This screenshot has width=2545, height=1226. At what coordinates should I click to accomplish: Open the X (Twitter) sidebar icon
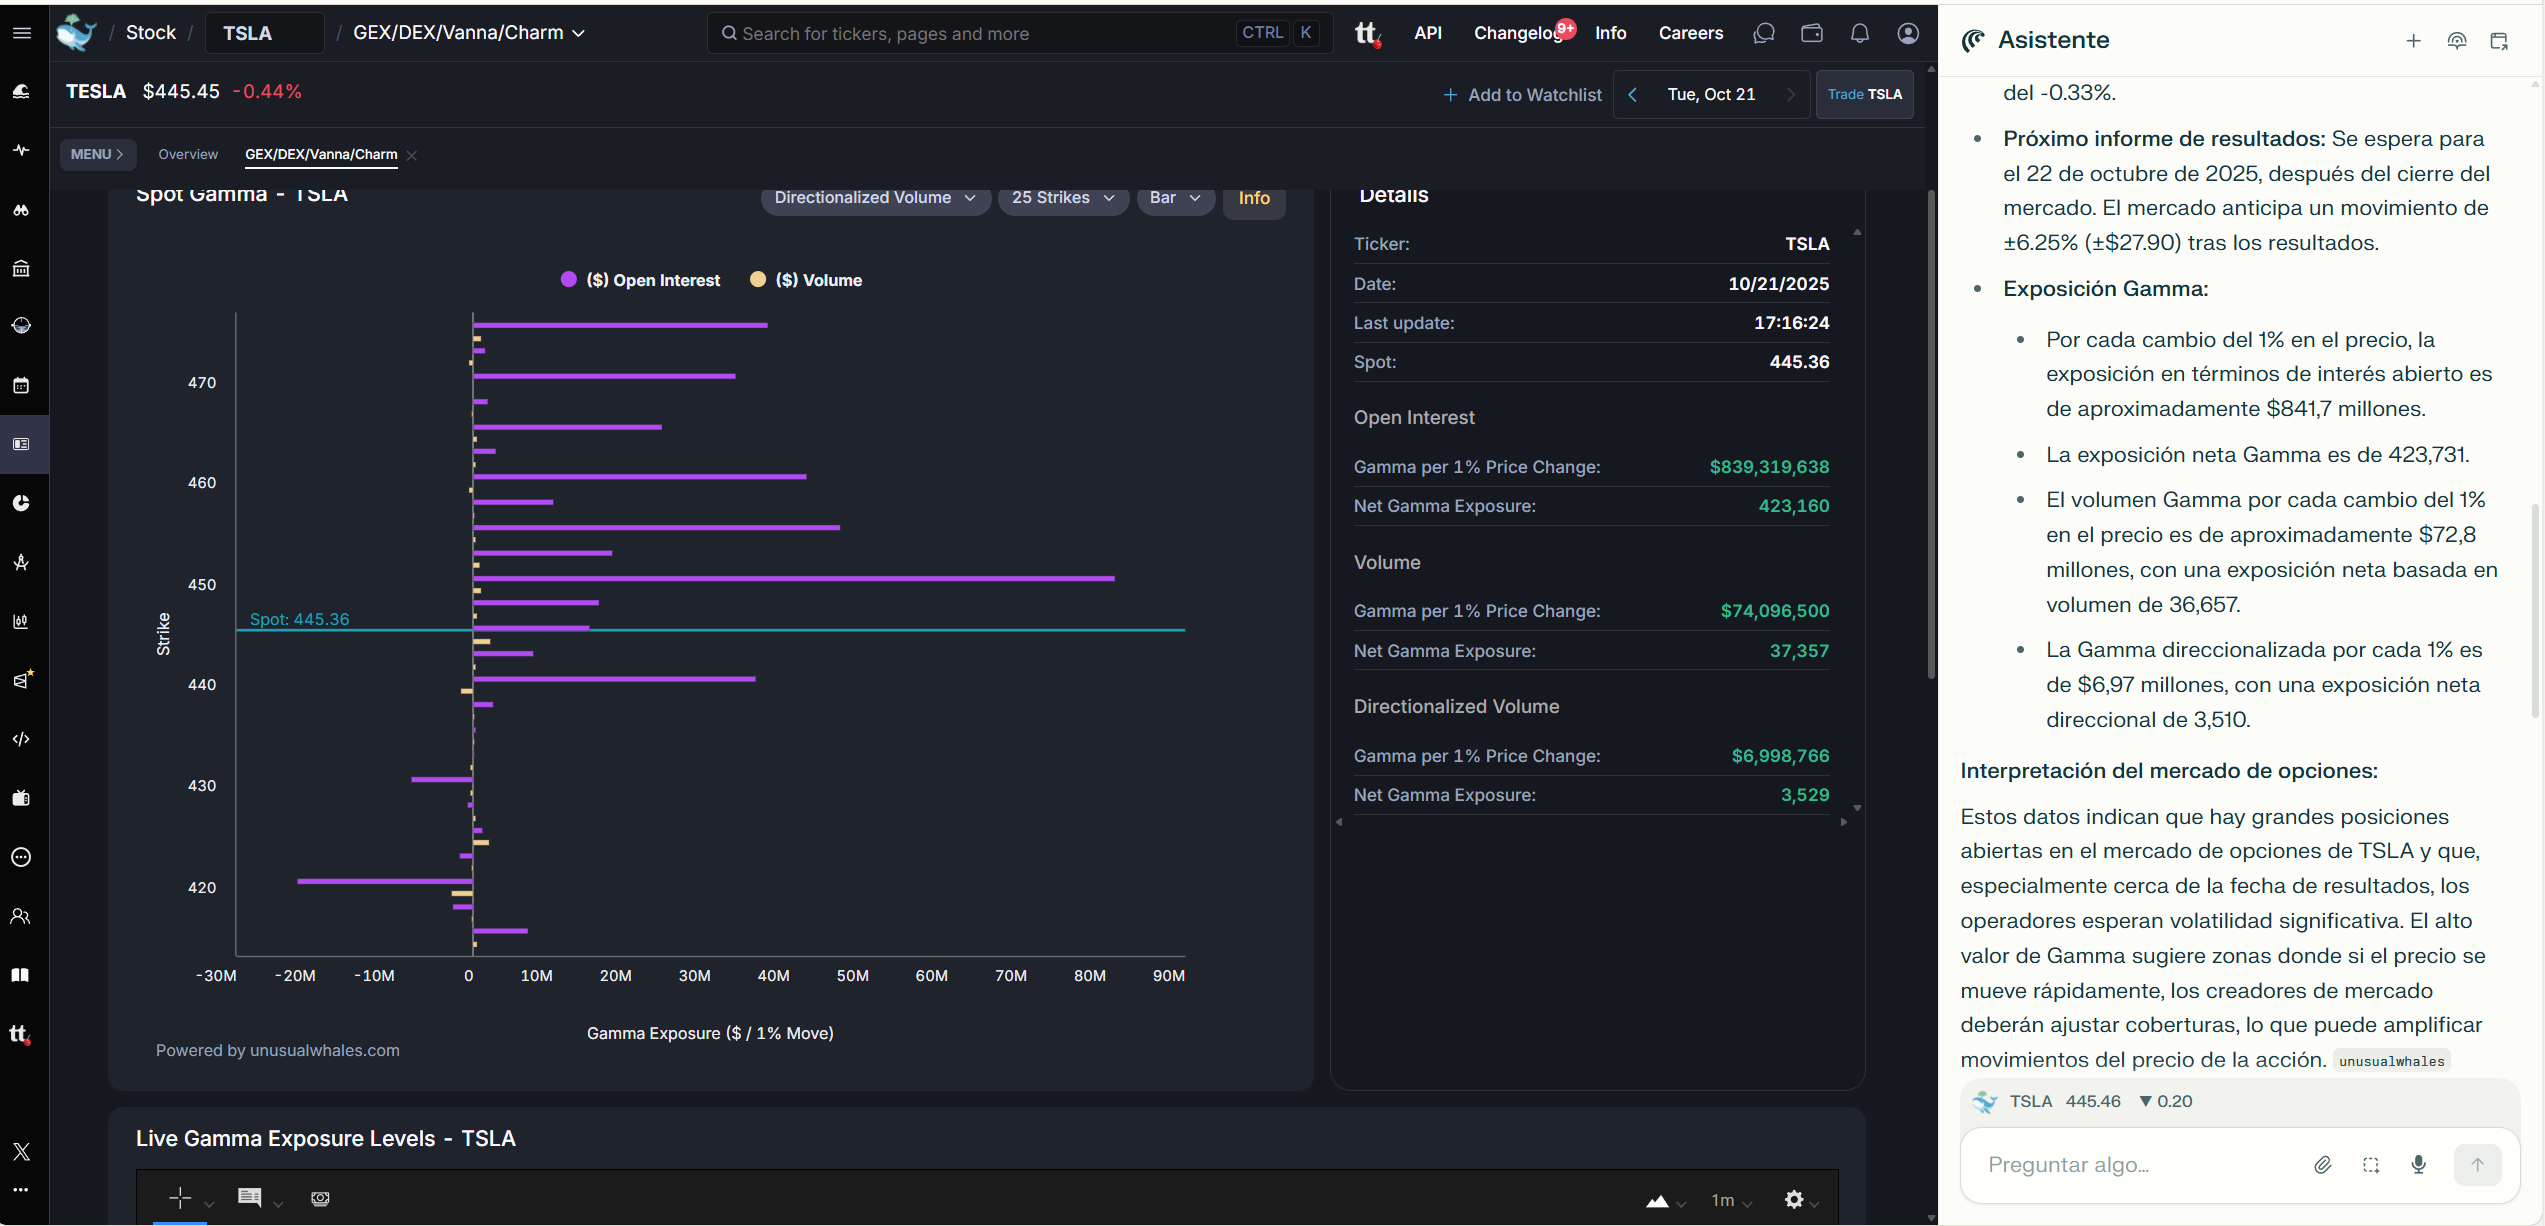point(21,1151)
